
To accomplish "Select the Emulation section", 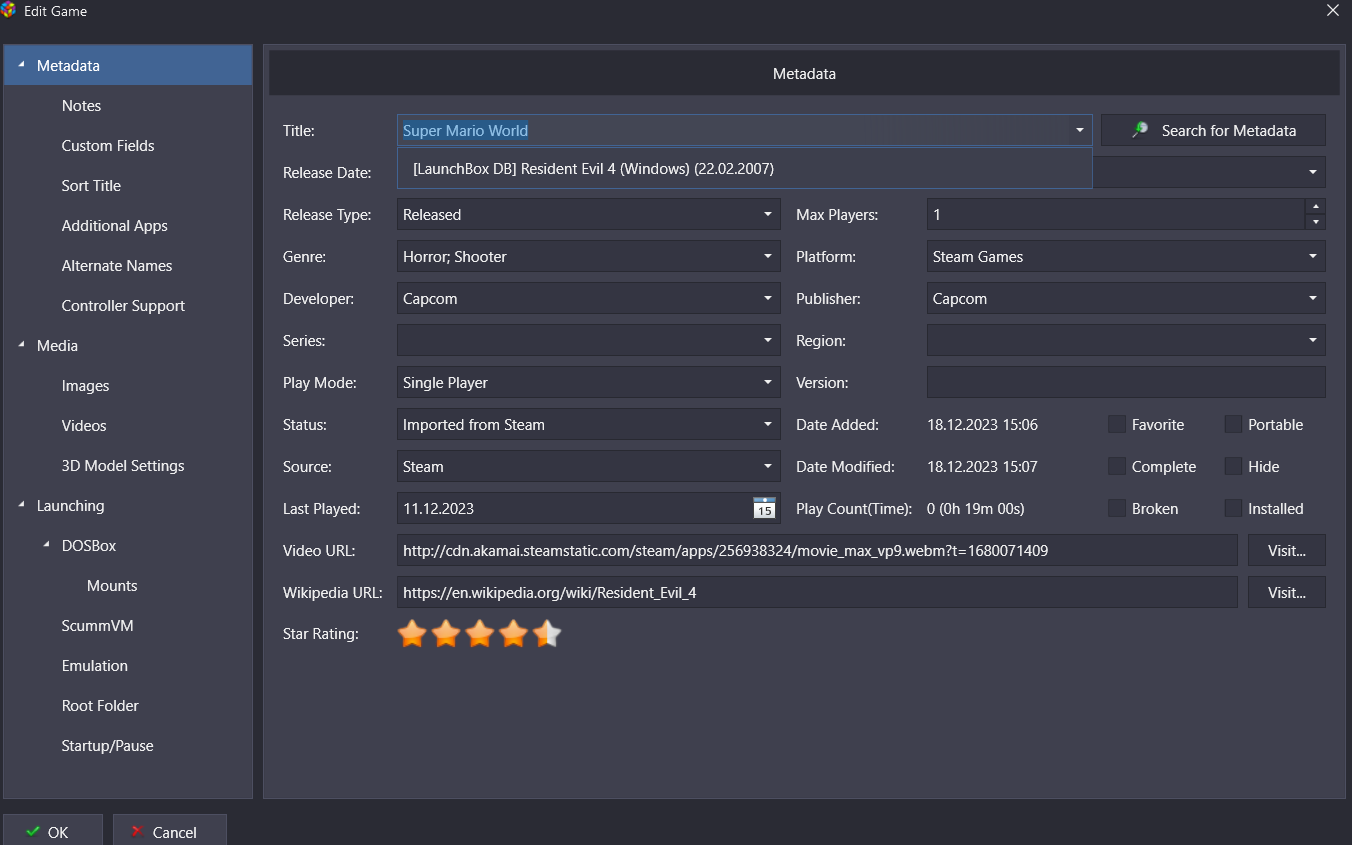I will coord(95,665).
